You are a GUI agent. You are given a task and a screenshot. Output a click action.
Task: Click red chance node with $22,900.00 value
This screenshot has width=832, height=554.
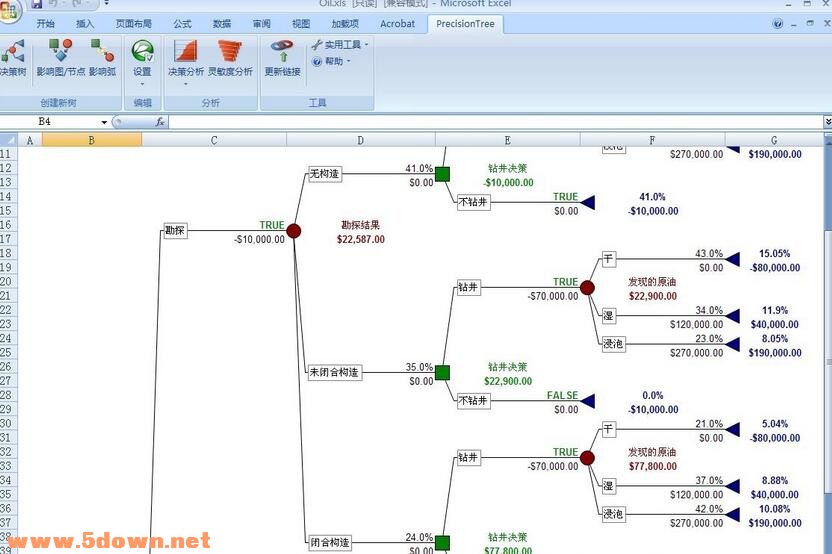point(587,288)
